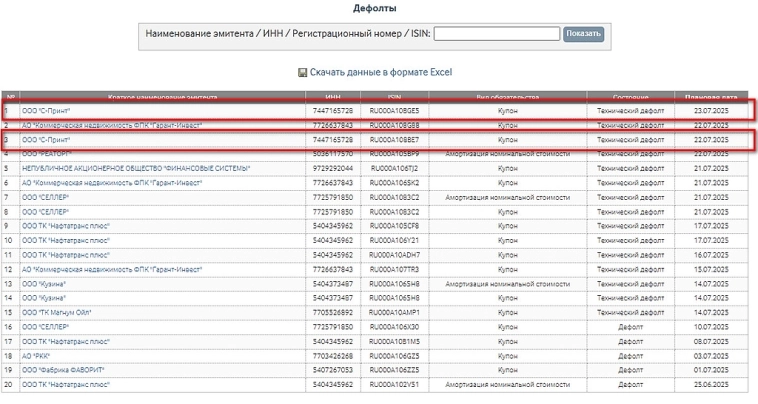Click the АО "РКК" issuer link
758x404 pixels.
click(36, 356)
